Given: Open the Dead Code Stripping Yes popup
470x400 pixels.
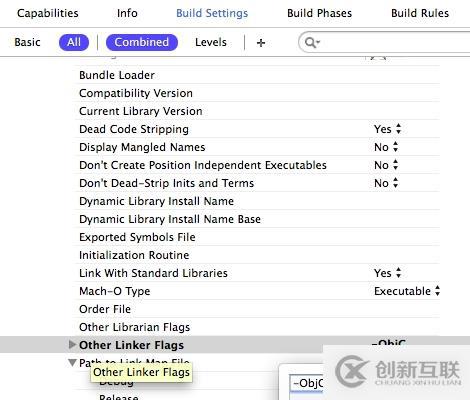Looking at the screenshot, I should (x=387, y=129).
